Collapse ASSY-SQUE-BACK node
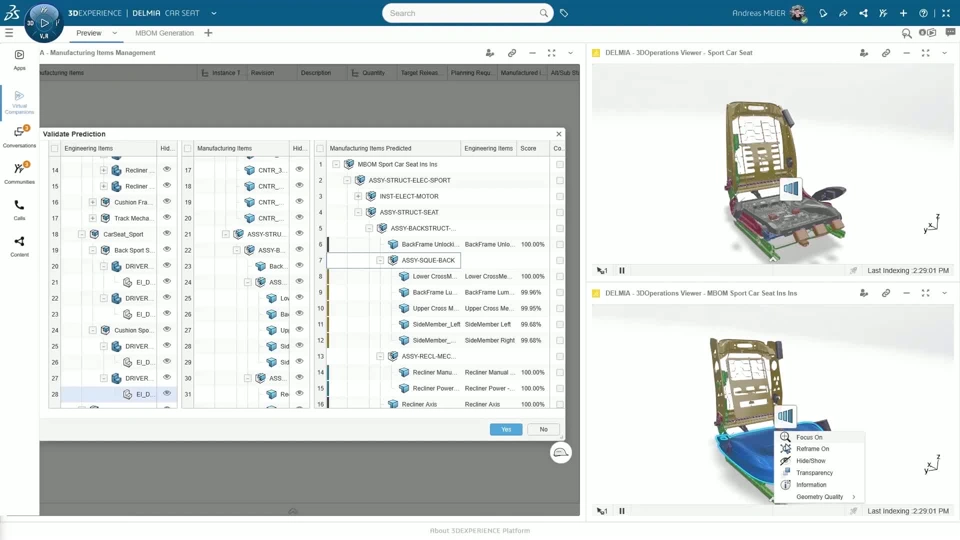Viewport: 960px width, 540px height. pyautogui.click(x=380, y=260)
